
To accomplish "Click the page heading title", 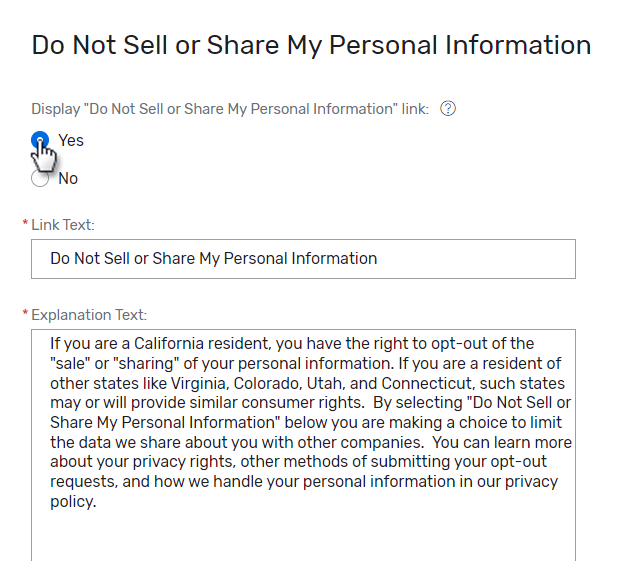I will click(x=311, y=45).
